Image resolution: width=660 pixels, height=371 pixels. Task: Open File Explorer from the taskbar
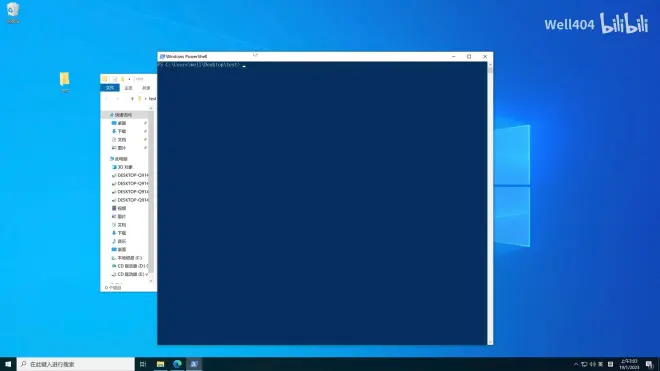(x=160, y=364)
